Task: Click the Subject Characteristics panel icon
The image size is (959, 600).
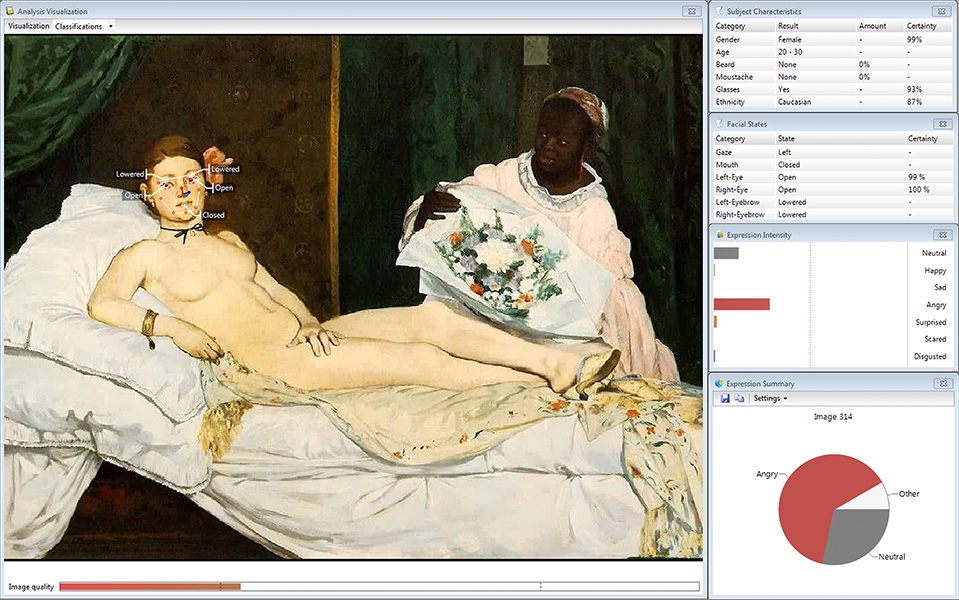Action: 719,11
